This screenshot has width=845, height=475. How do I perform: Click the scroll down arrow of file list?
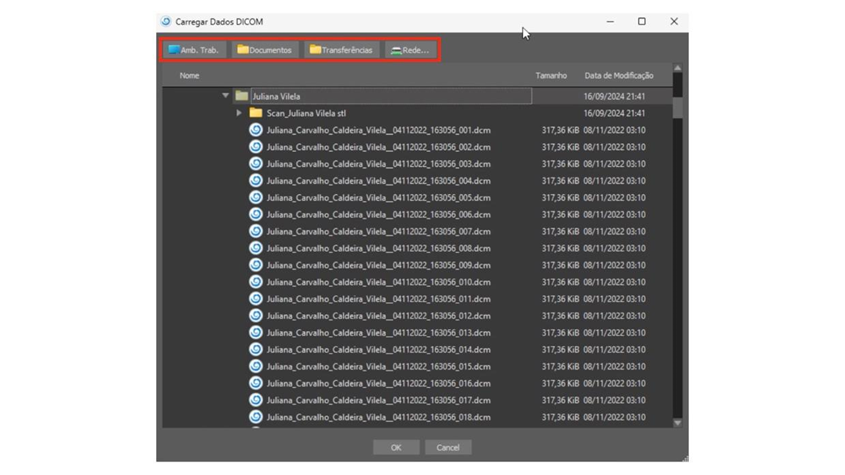coord(677,423)
